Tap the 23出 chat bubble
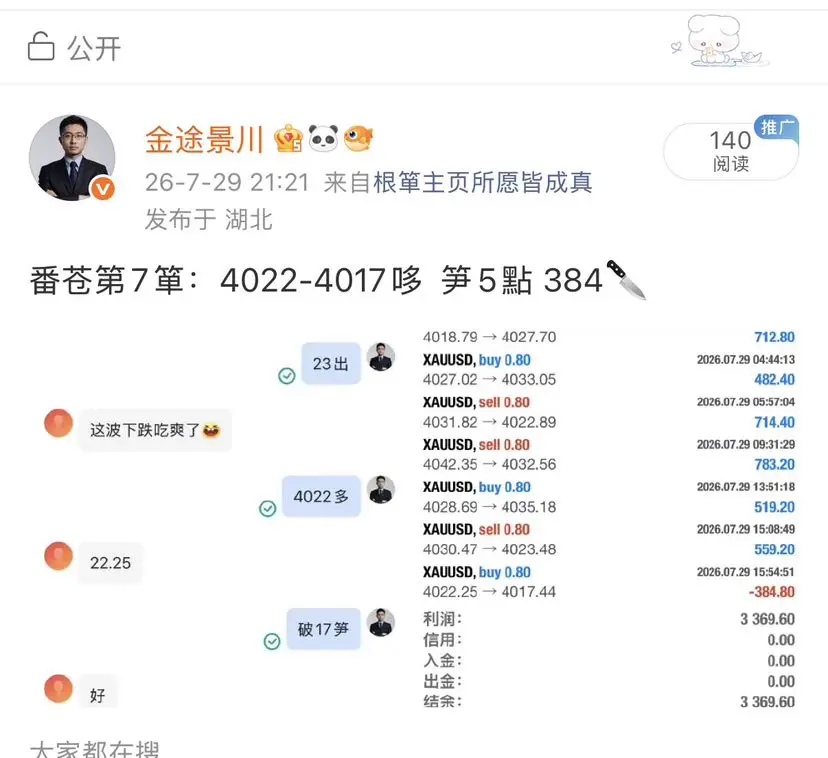Viewport: 828px width, 758px height. click(x=331, y=363)
